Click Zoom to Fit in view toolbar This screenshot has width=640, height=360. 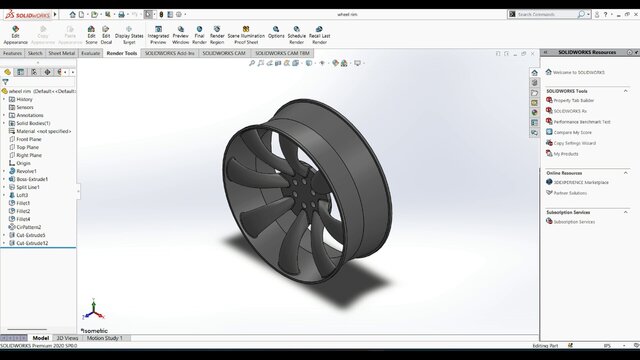click(252, 63)
